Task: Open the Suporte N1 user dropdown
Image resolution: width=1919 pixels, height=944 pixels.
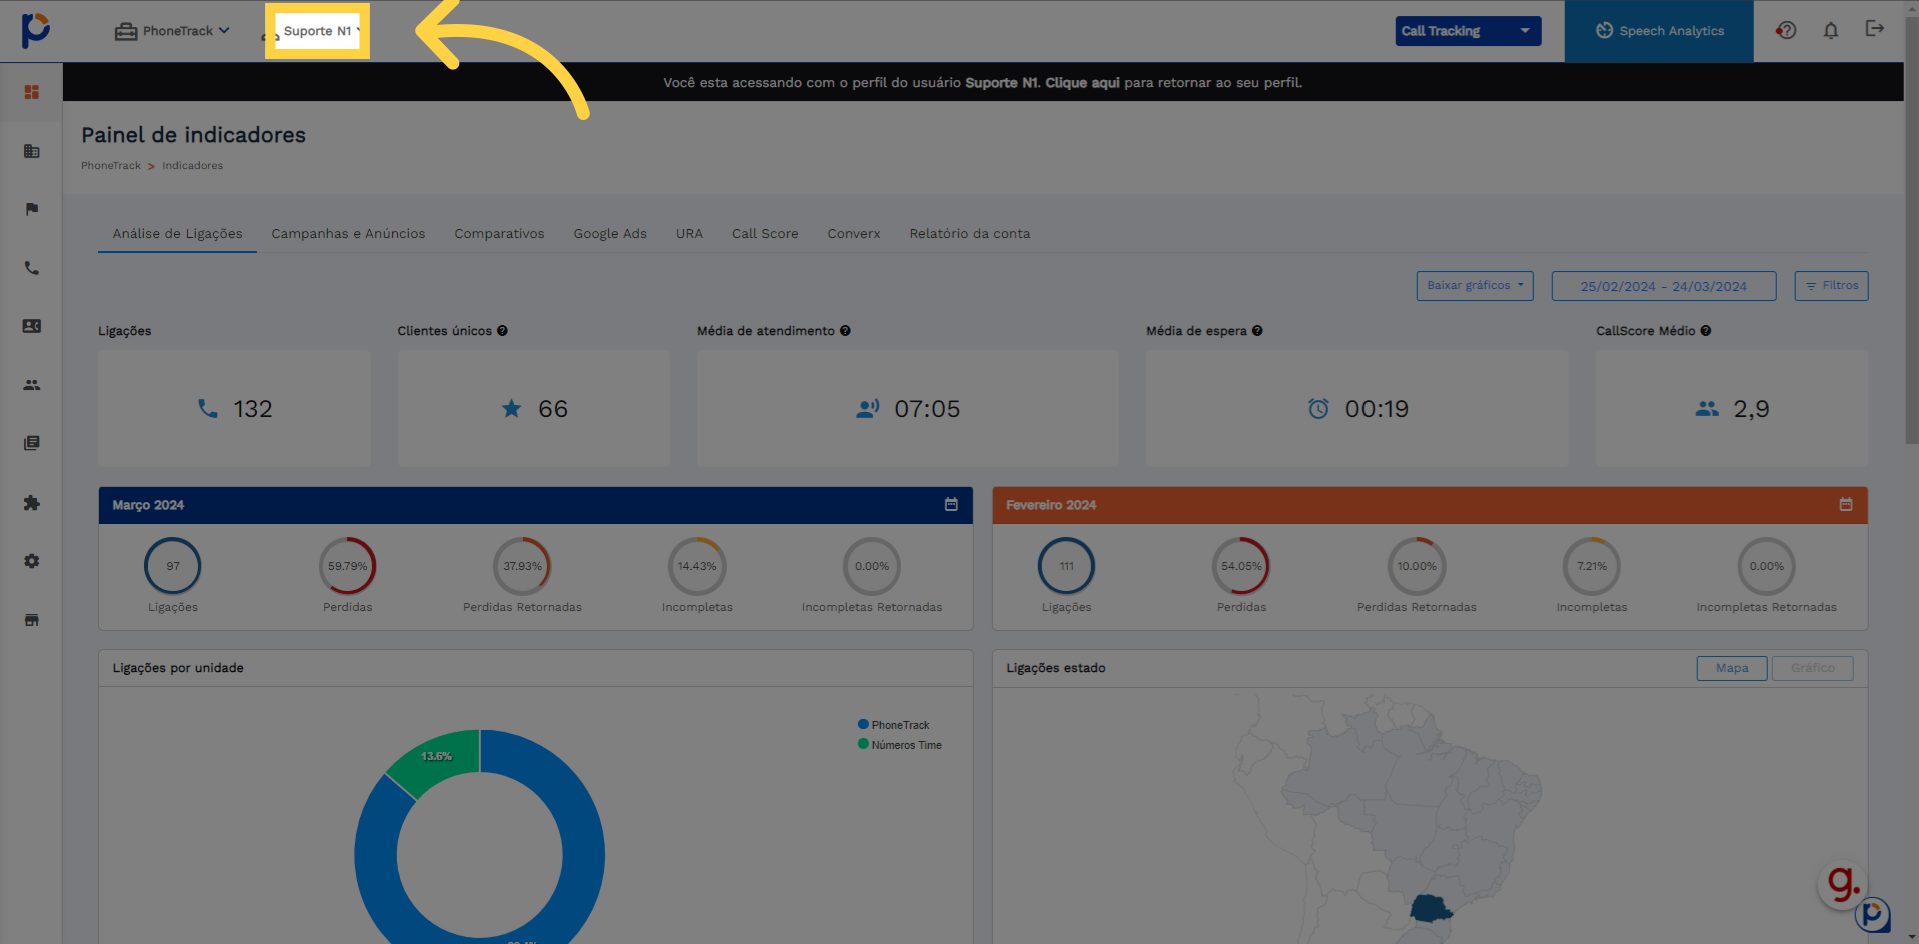Action: (317, 31)
